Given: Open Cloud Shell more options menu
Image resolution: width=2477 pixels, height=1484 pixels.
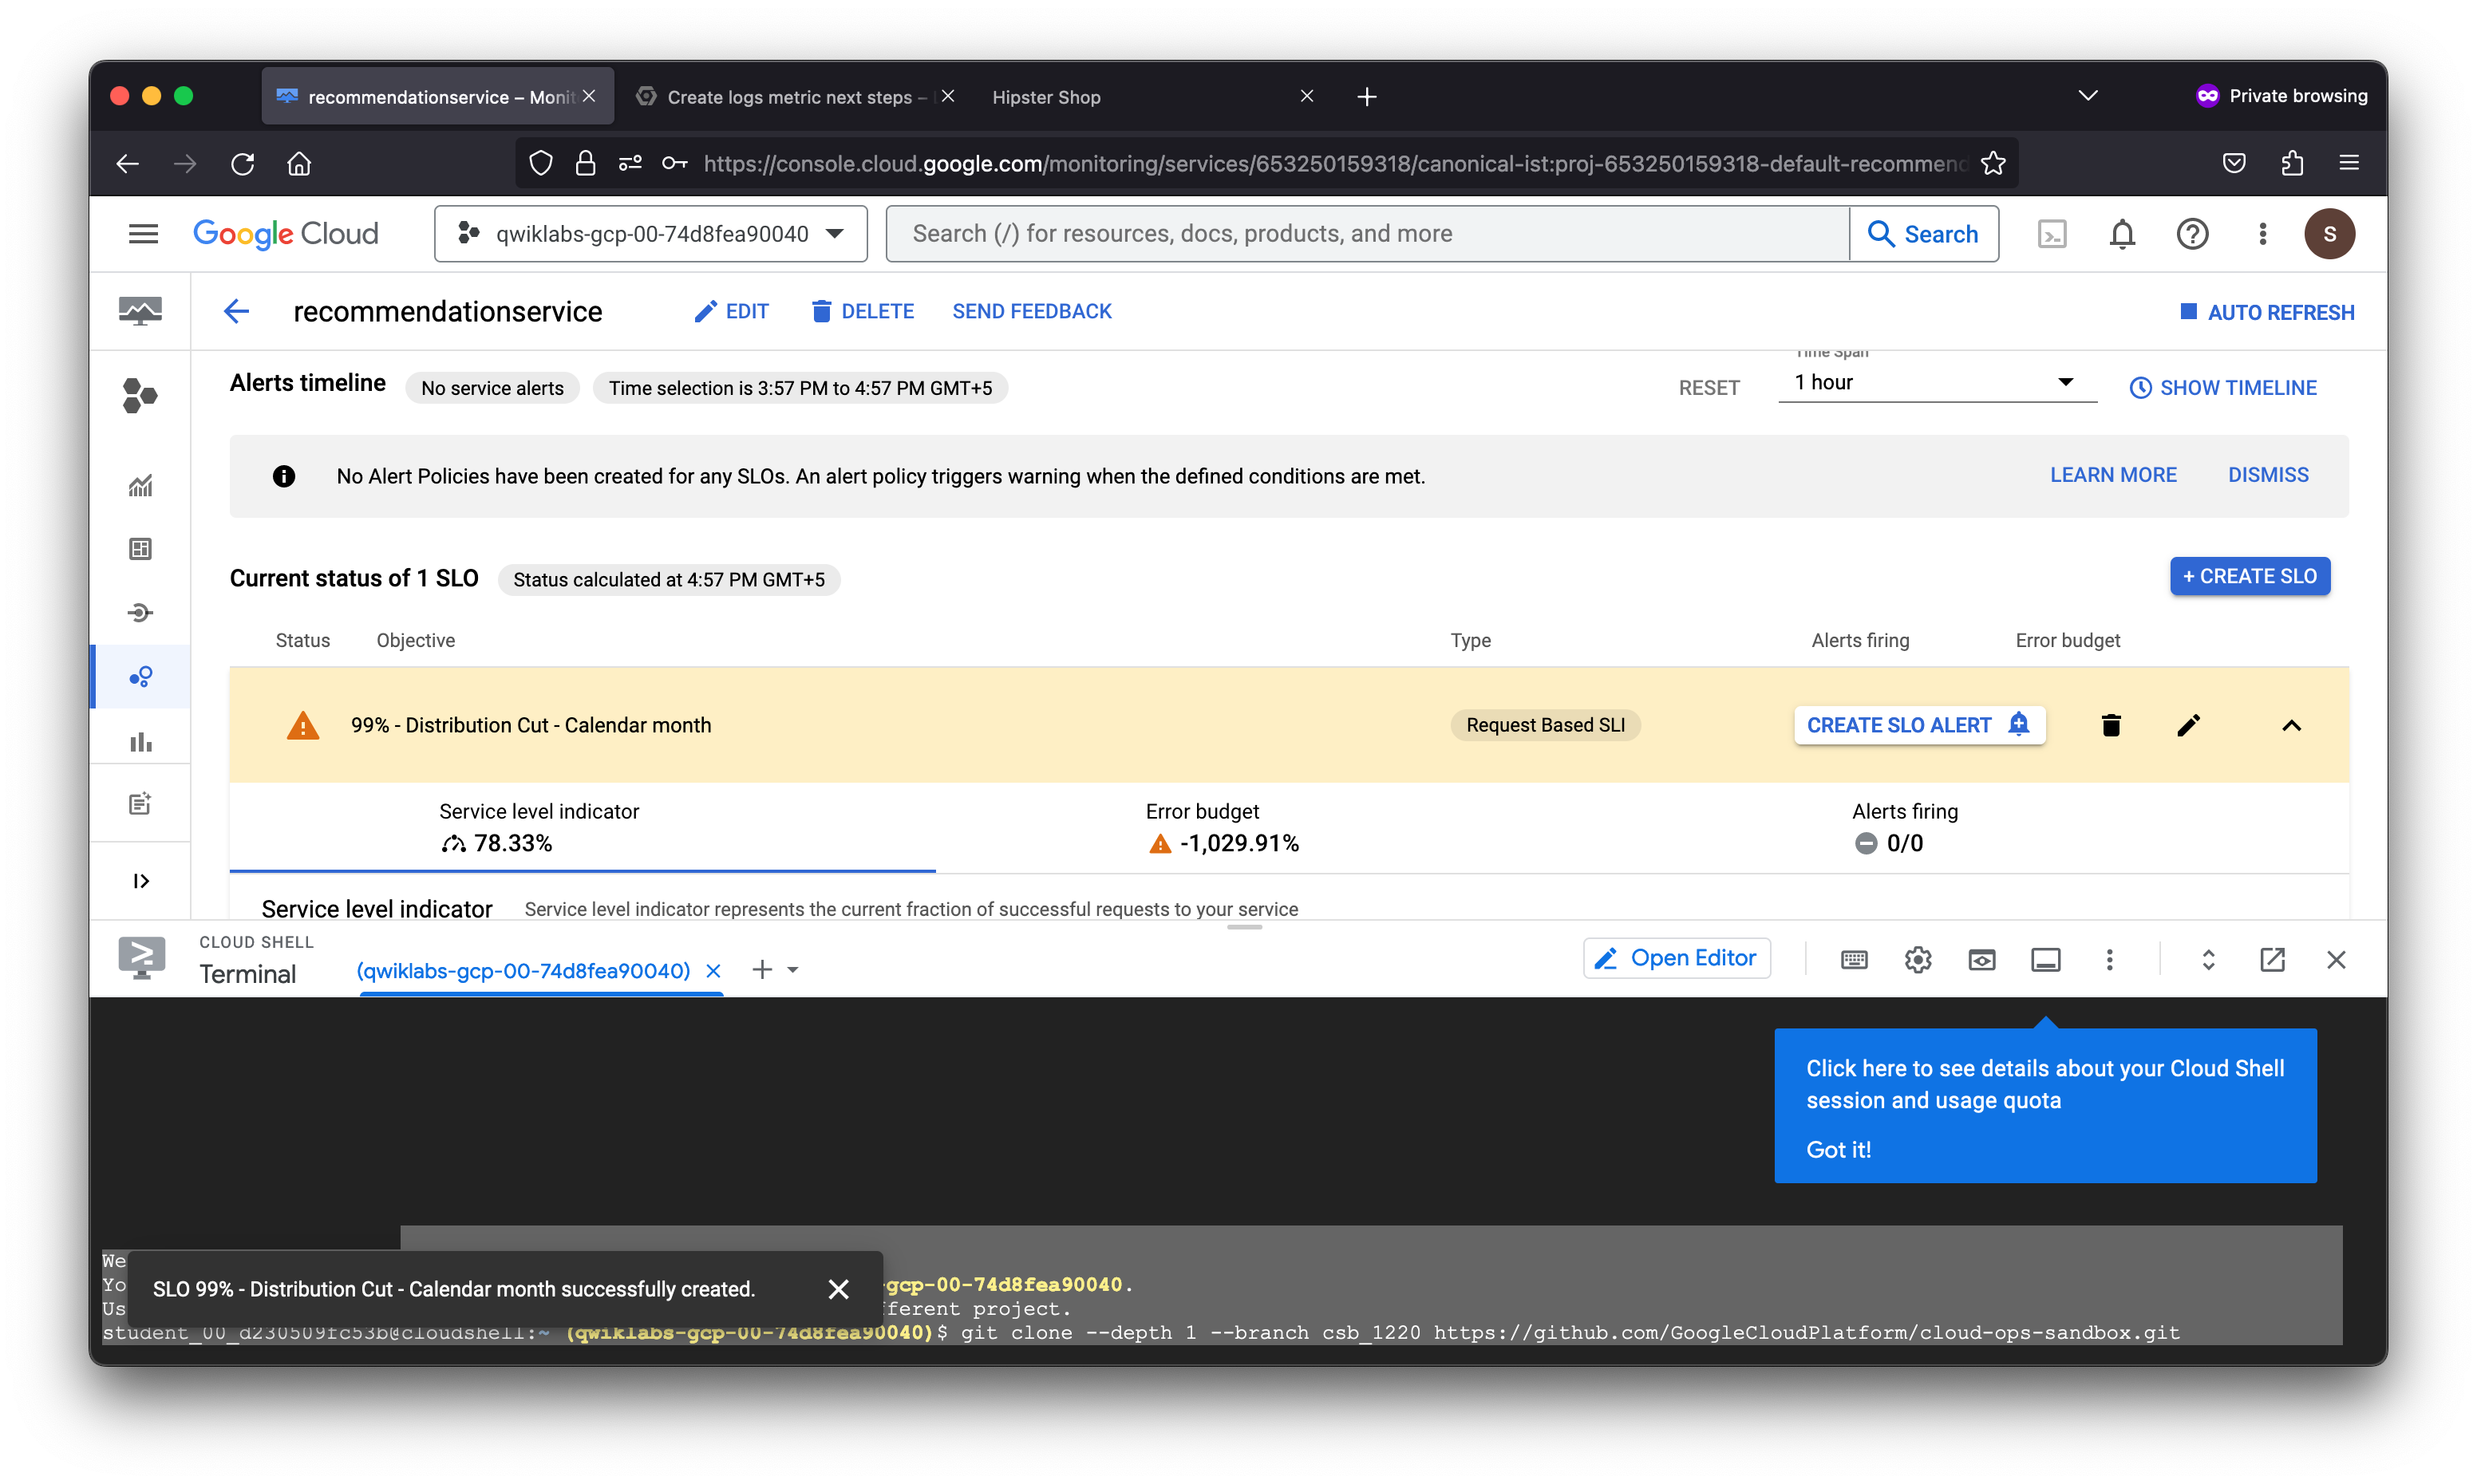Looking at the screenshot, I should (2110, 960).
